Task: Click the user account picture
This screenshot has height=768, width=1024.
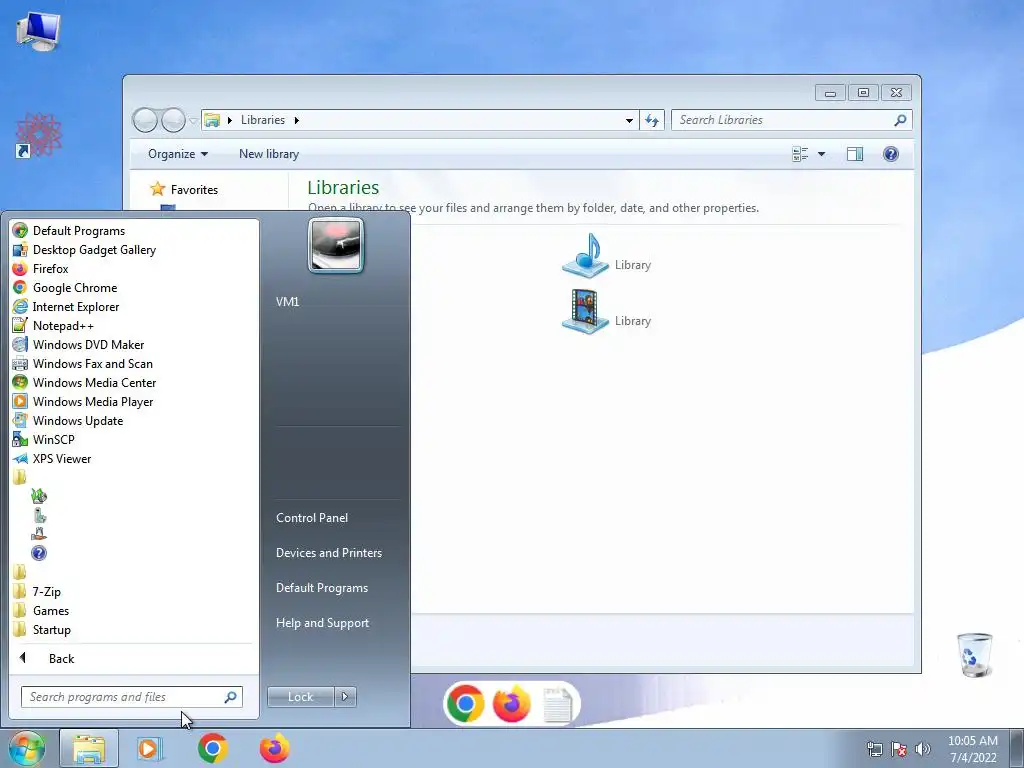Action: [336, 245]
